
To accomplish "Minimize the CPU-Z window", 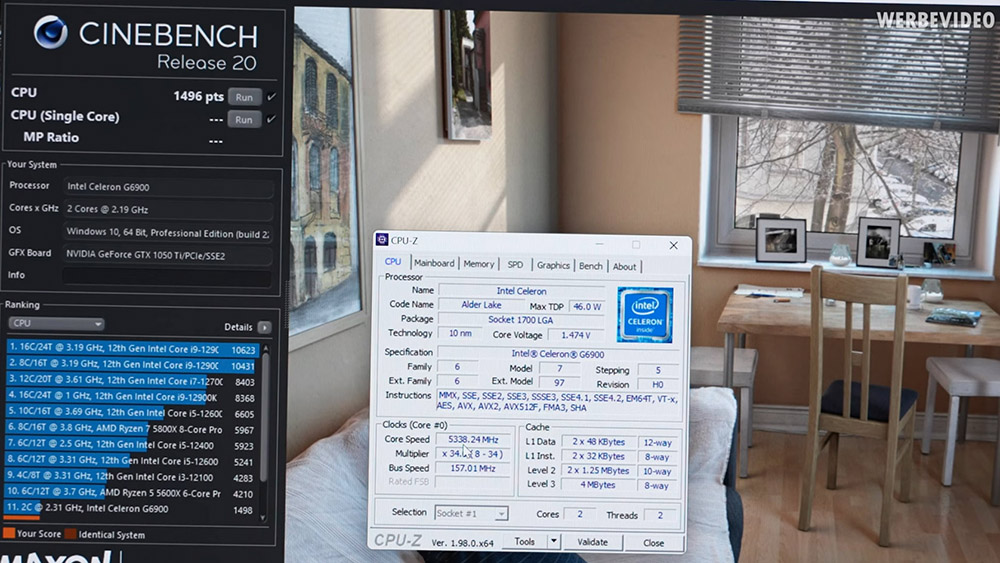I will pyautogui.click(x=599, y=244).
